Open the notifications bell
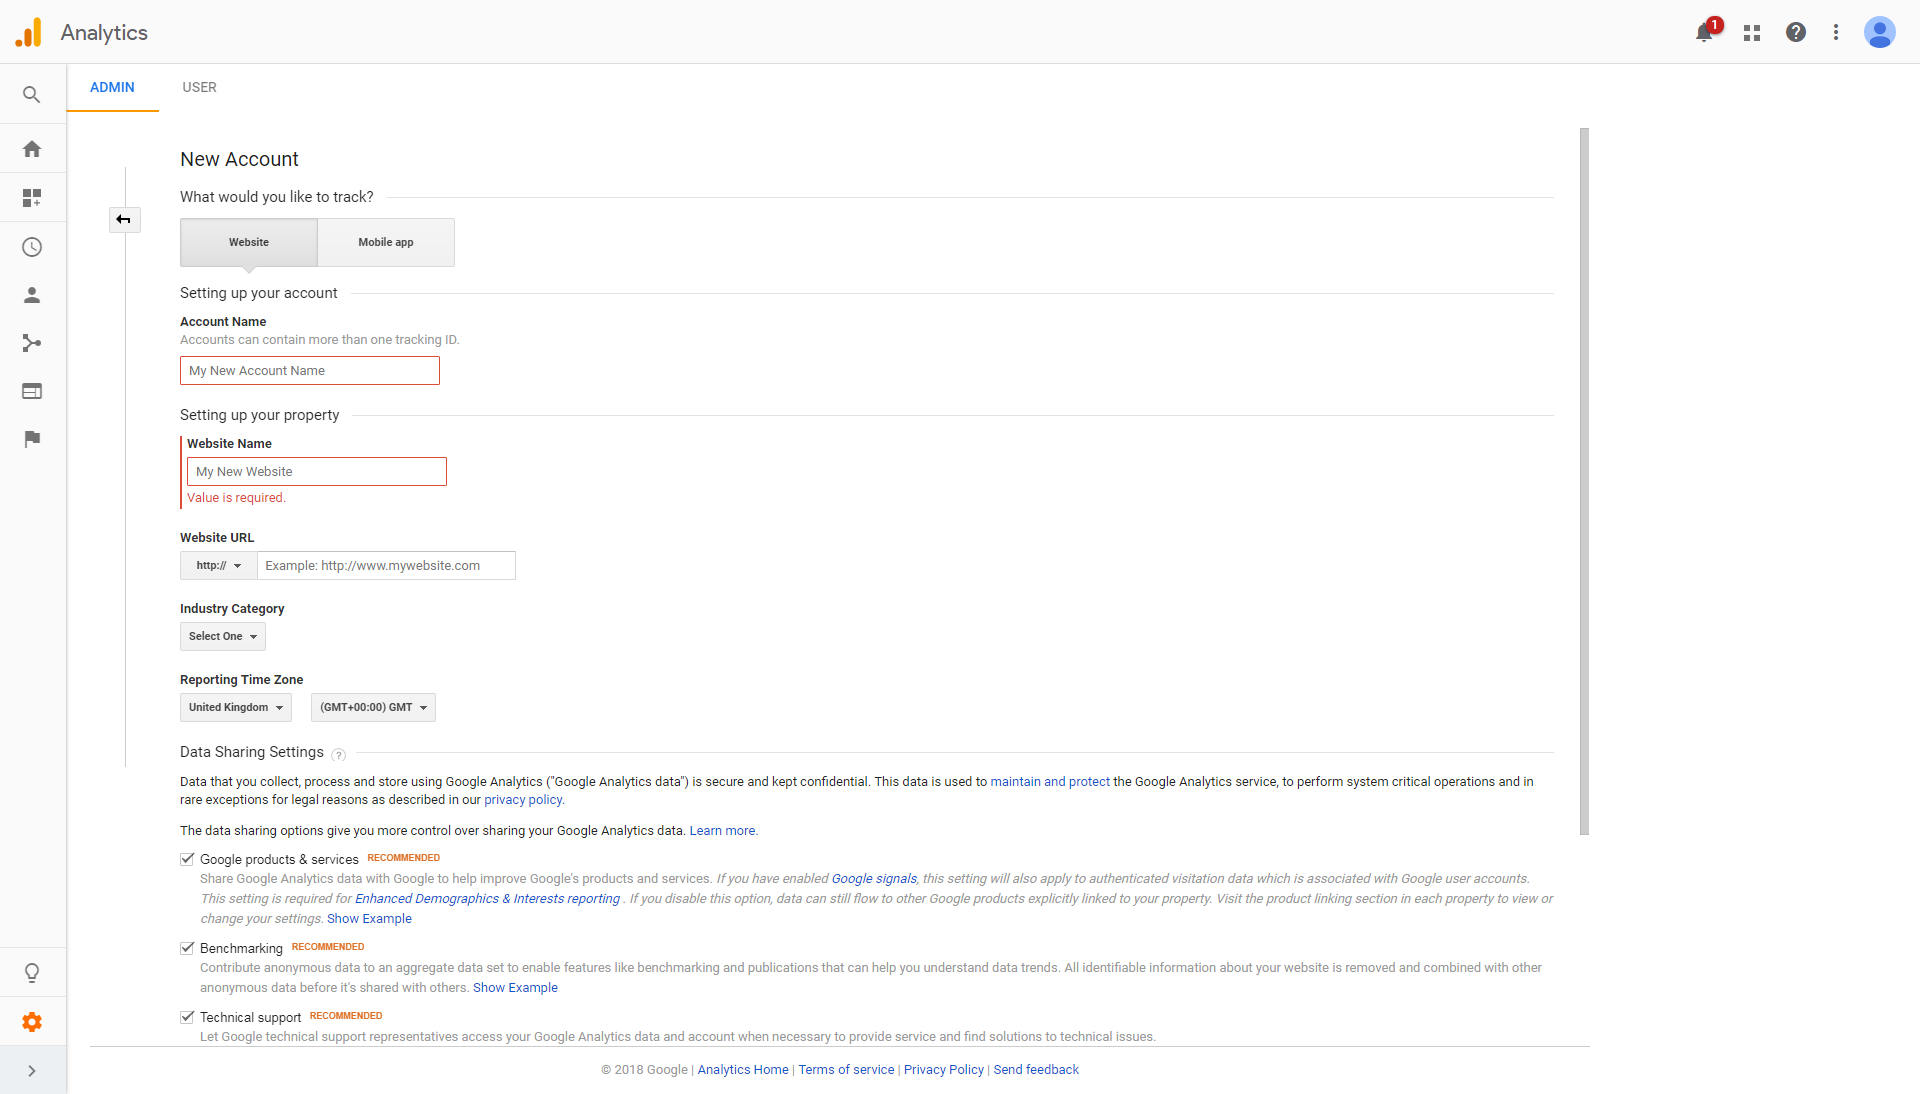Viewport: 1920px width, 1094px height. (x=1705, y=32)
